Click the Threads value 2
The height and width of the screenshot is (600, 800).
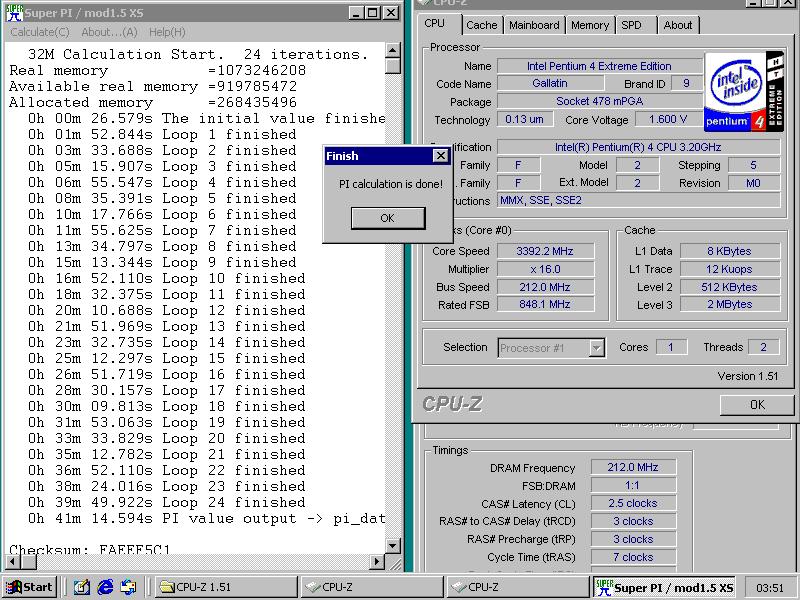(763, 347)
